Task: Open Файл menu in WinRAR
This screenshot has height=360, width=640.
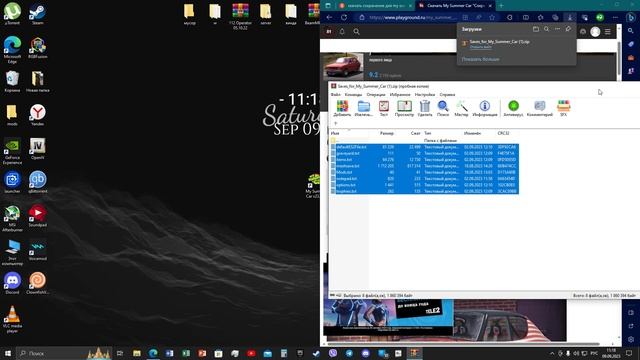Action: coord(336,94)
